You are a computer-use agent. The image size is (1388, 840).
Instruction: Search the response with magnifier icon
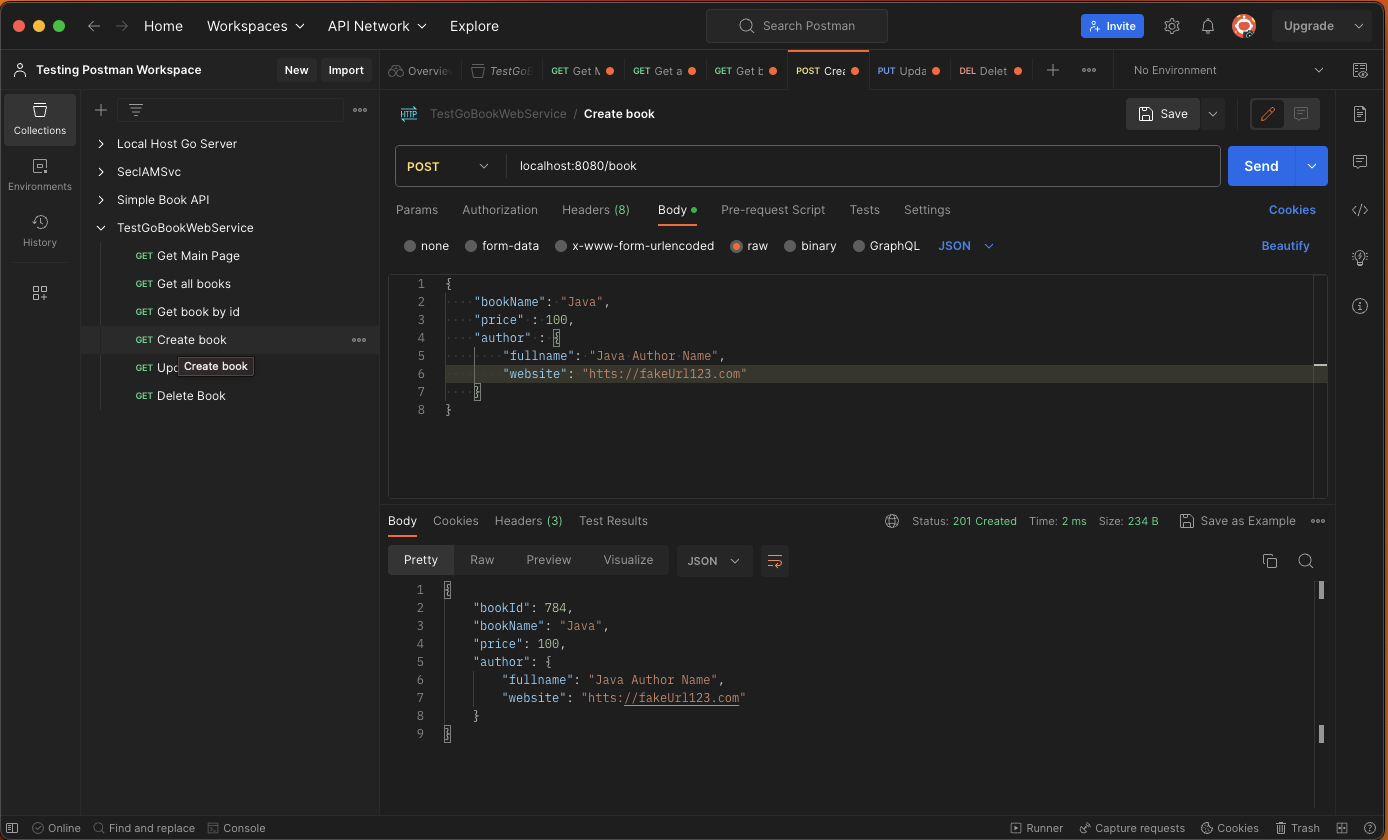pyautogui.click(x=1306, y=561)
